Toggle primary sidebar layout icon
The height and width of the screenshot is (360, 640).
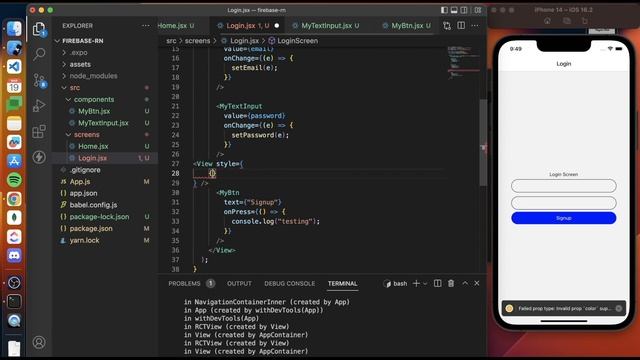click(444, 10)
